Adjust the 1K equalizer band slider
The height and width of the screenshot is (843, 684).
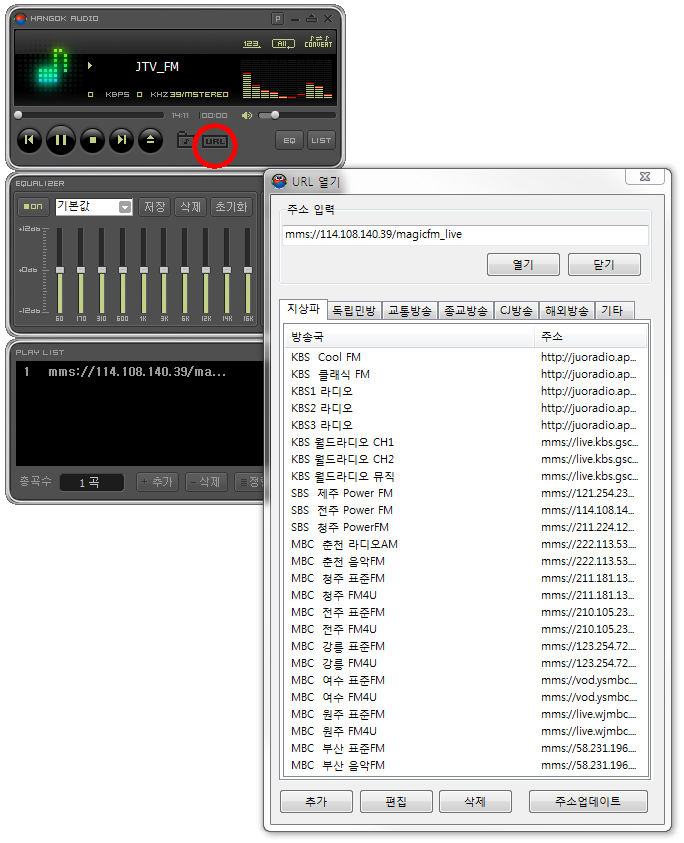tap(144, 270)
